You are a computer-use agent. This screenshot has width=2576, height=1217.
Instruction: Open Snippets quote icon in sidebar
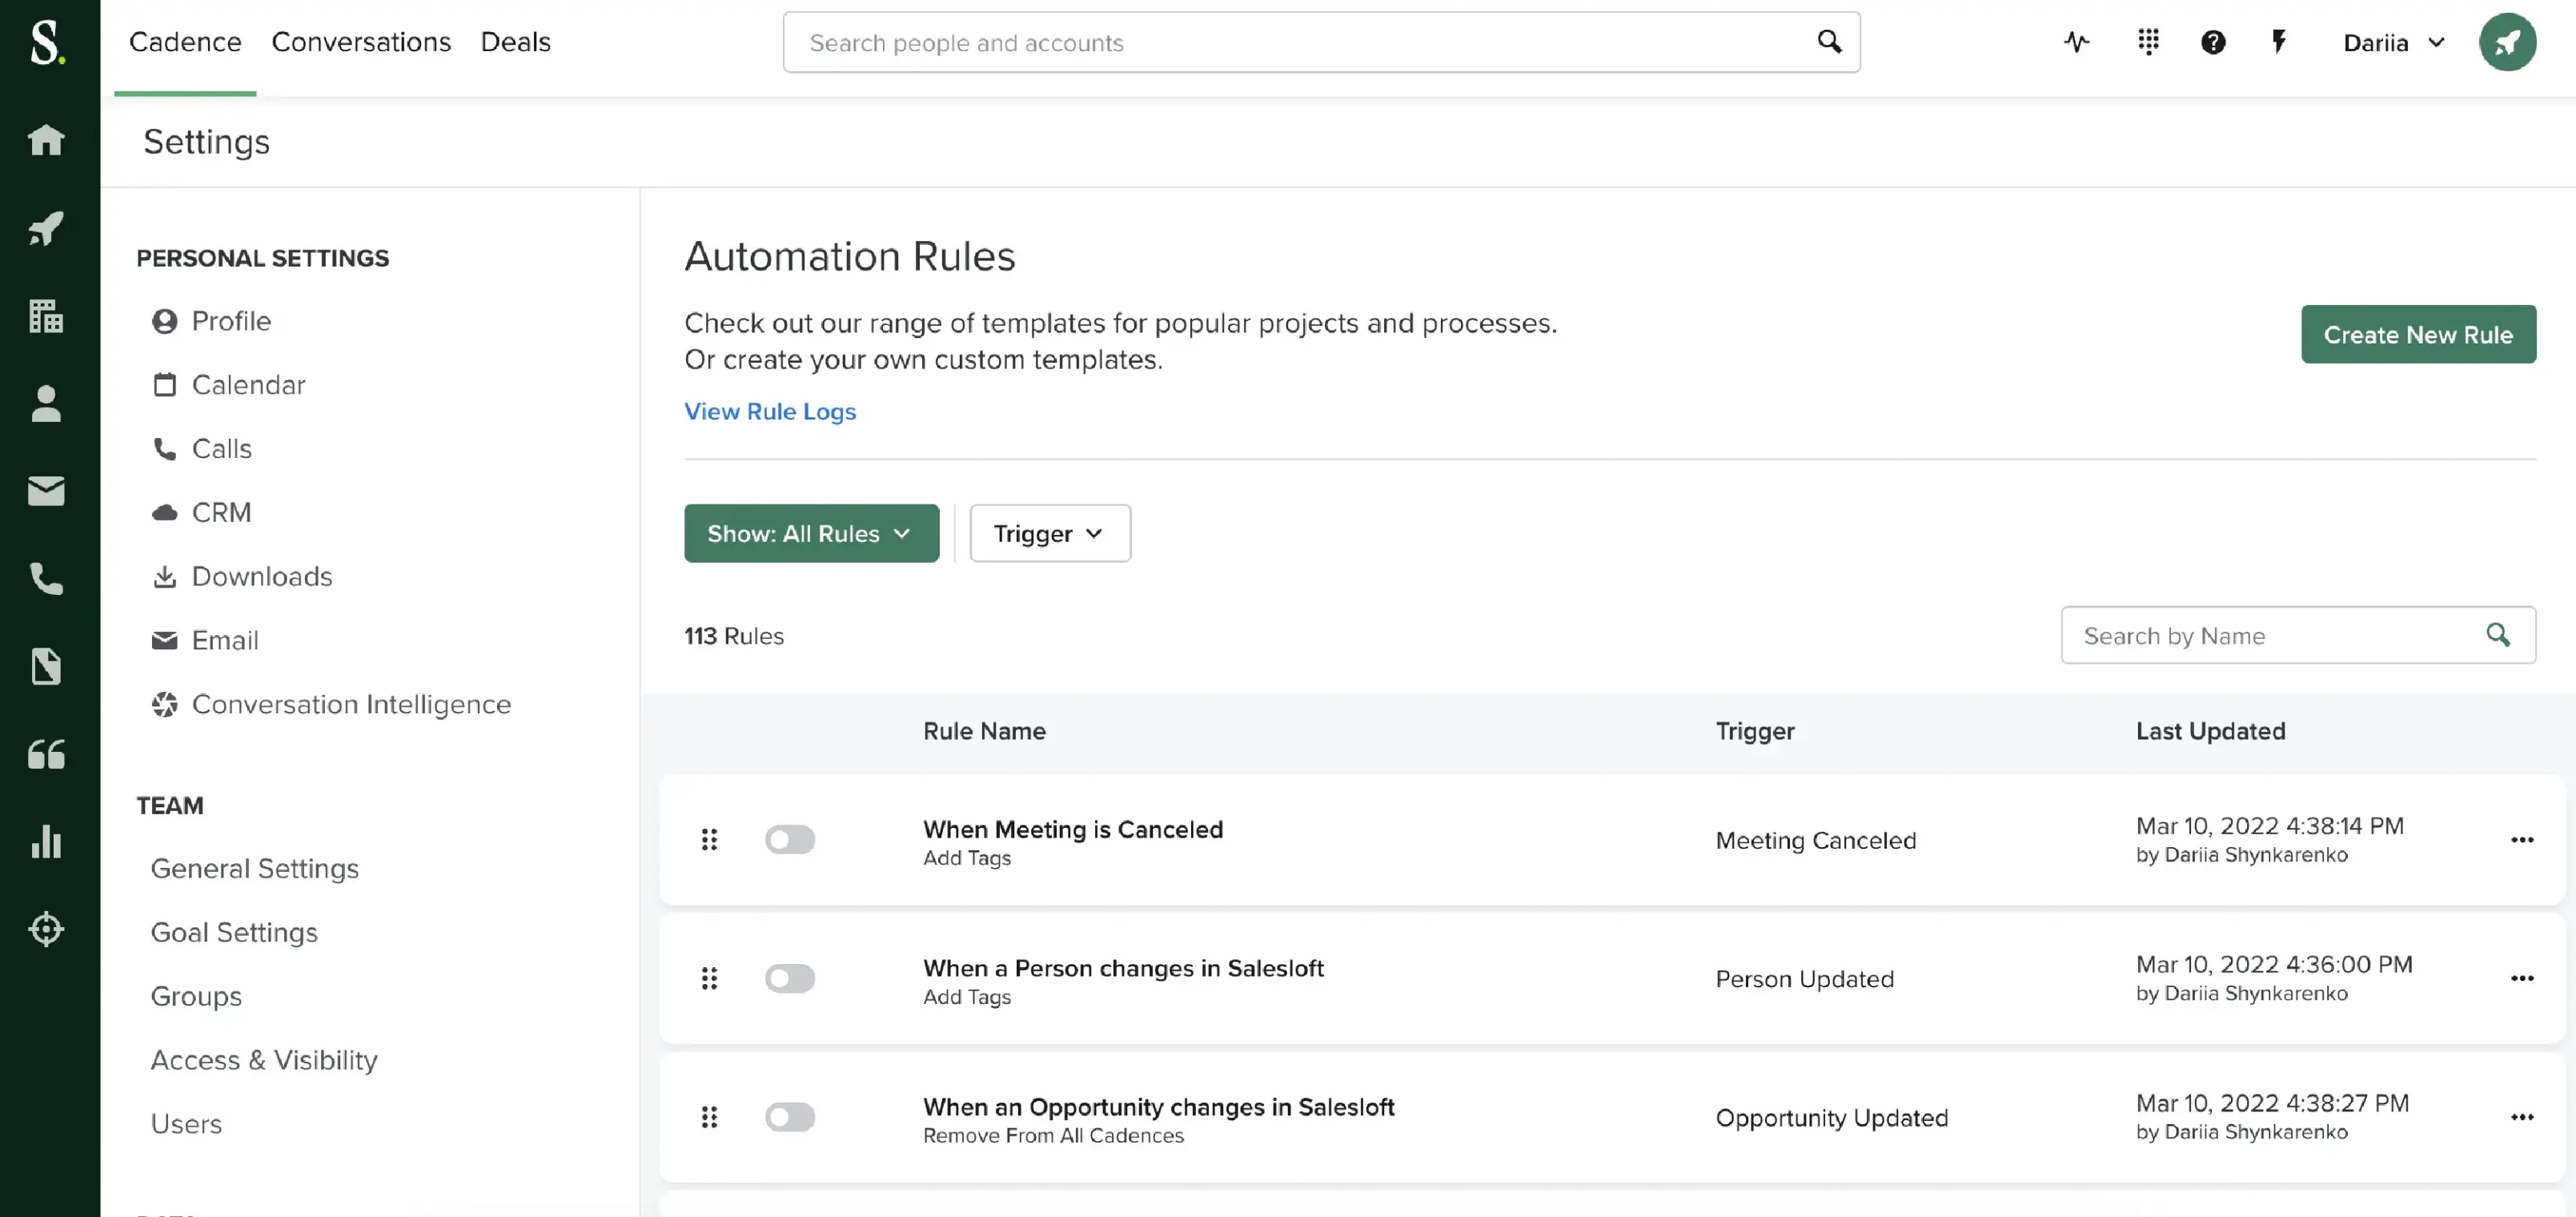(46, 754)
